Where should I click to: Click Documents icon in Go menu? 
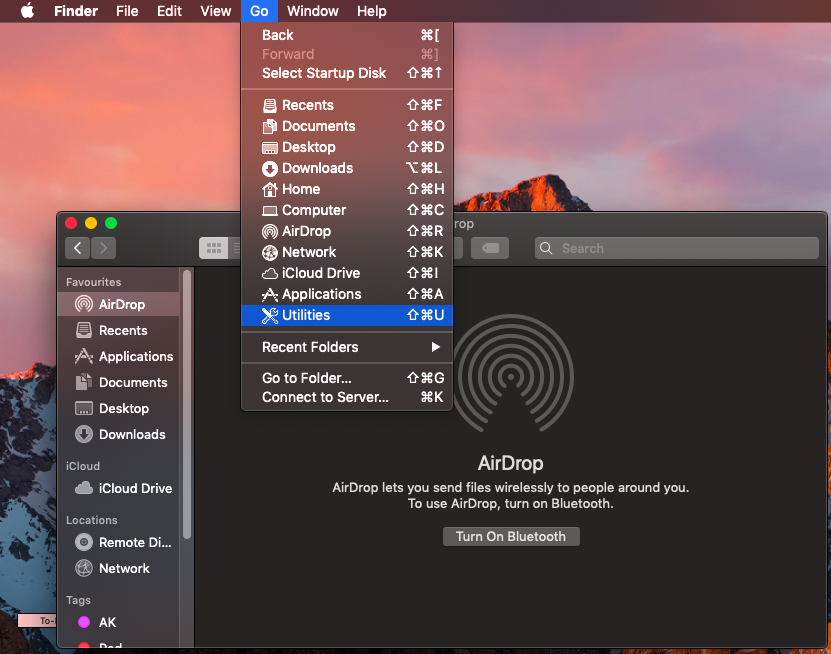coord(270,127)
